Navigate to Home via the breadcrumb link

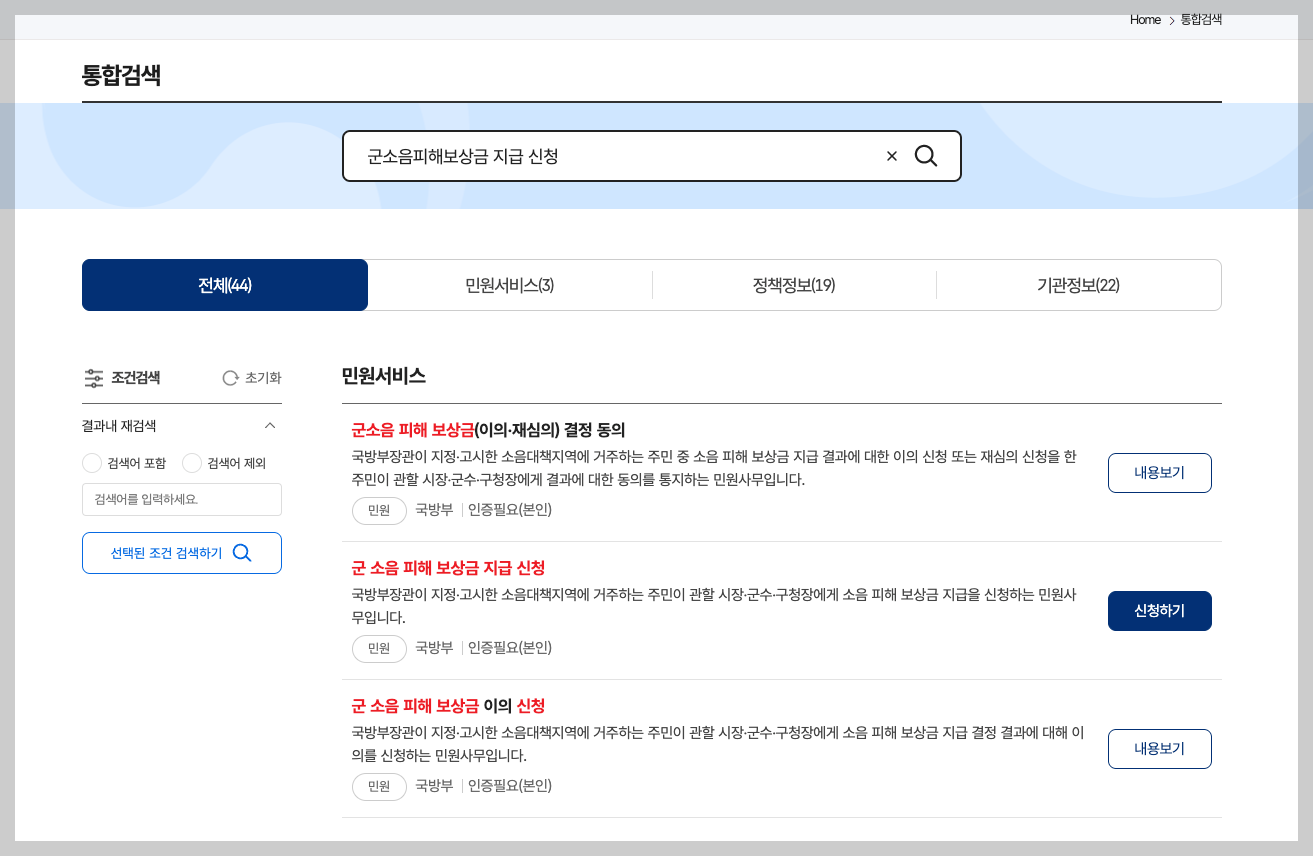[1144, 19]
